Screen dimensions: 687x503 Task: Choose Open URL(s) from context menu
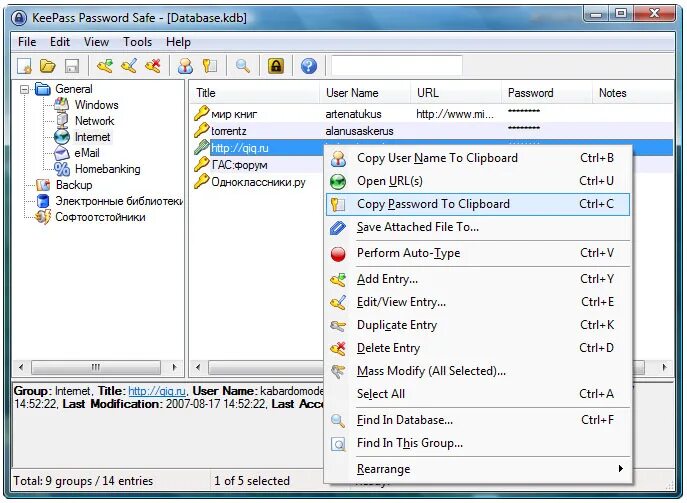478,181
